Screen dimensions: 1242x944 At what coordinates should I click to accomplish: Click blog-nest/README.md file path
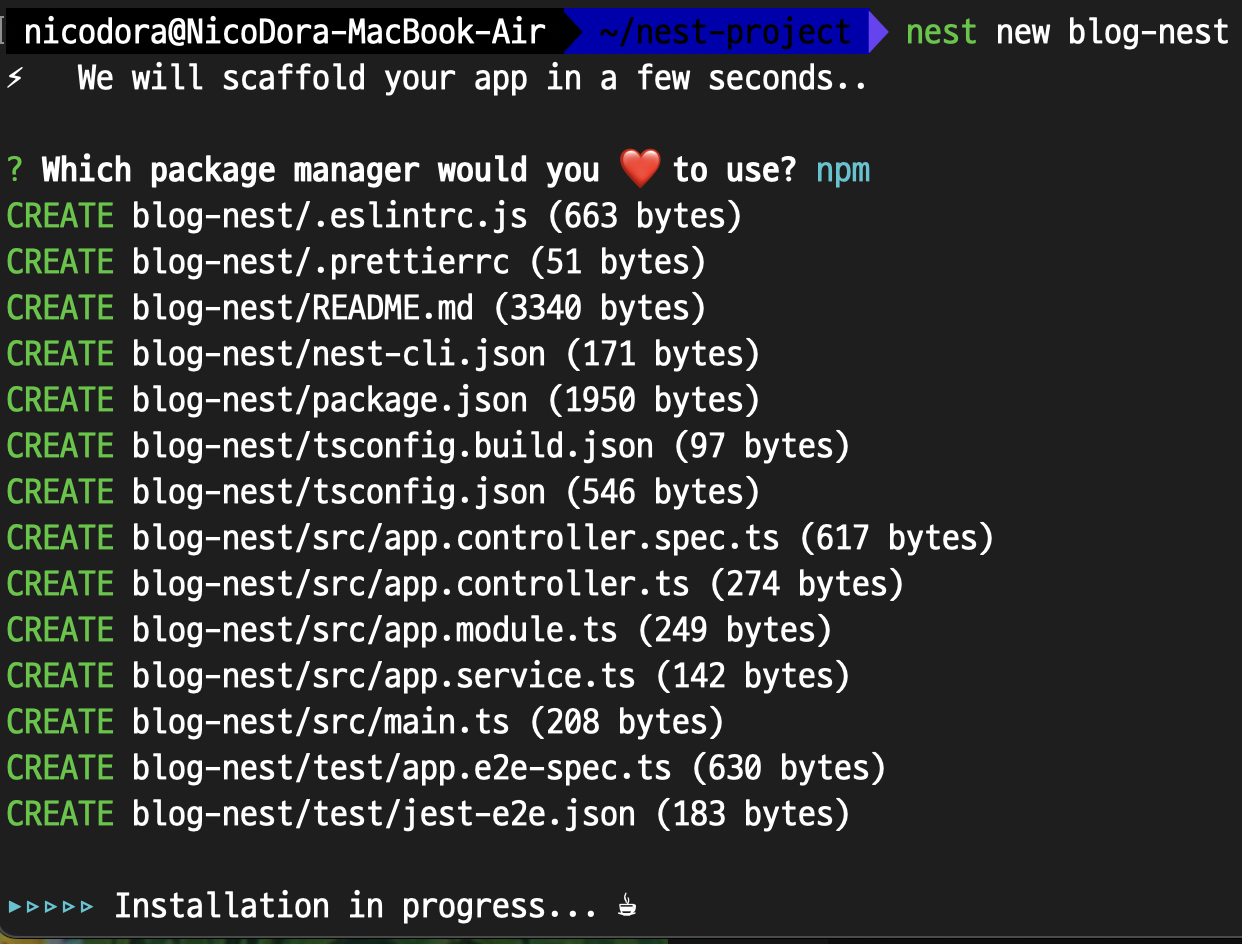pyautogui.click(x=302, y=308)
